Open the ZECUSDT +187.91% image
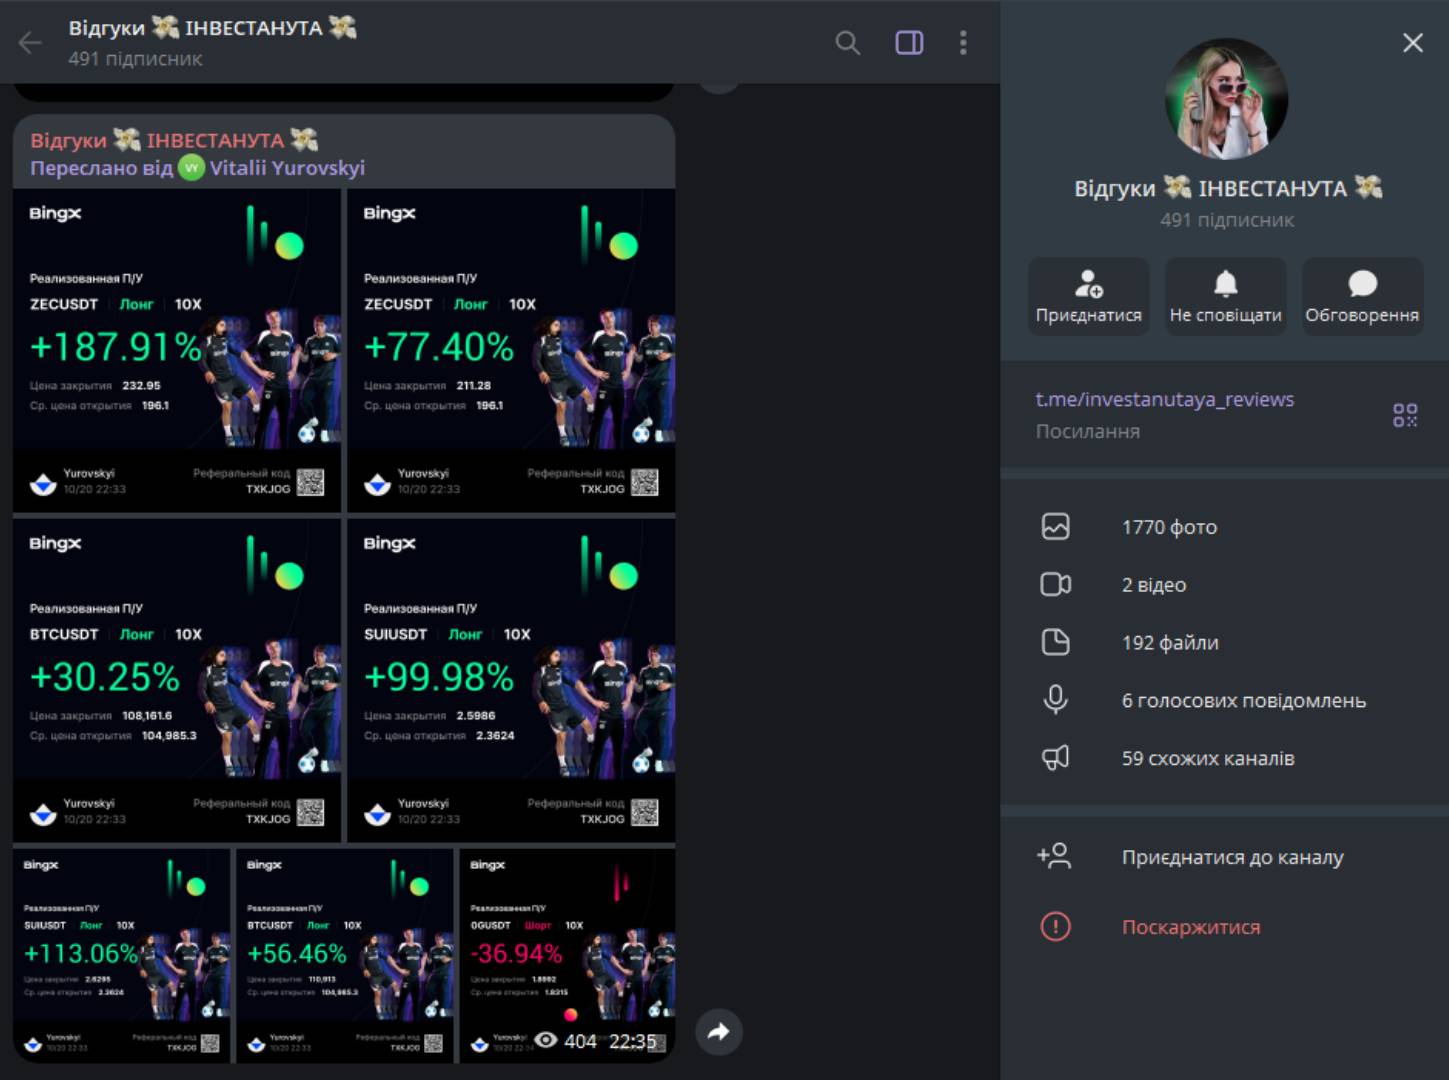Screen dimensions: 1449x1080 pos(177,350)
